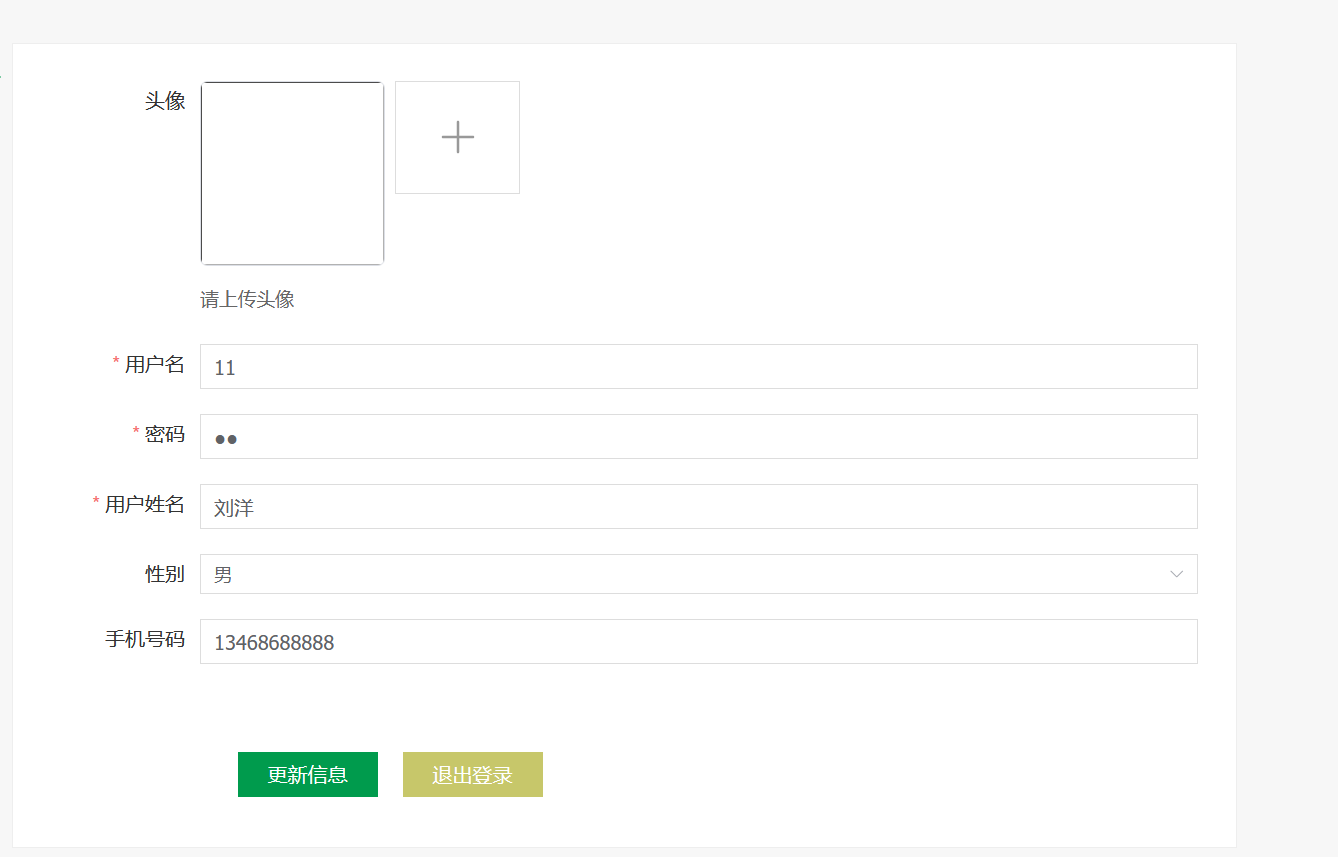This screenshot has height=857, width=1338.
Task: Click the 手机号码 field label
Action: point(145,639)
